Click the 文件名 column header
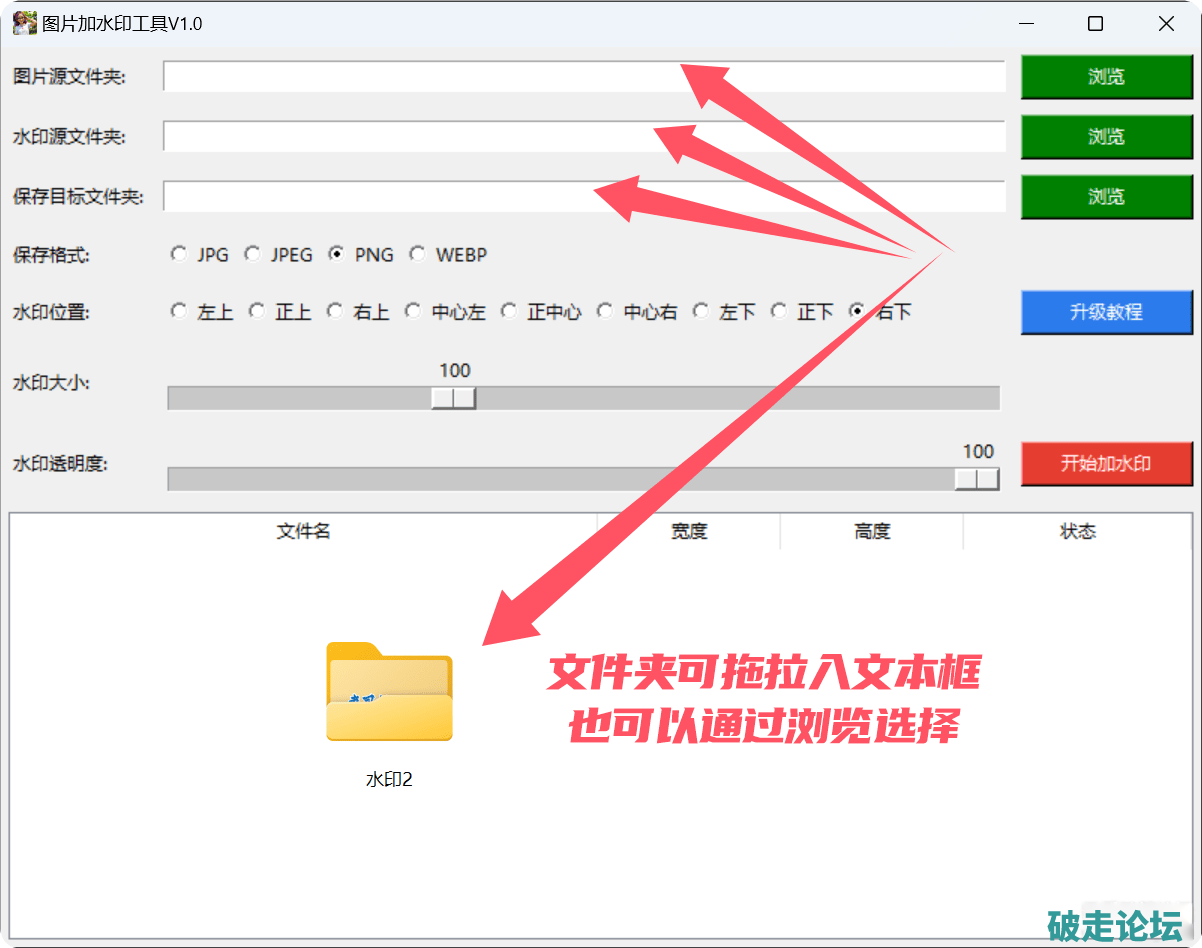 303,531
